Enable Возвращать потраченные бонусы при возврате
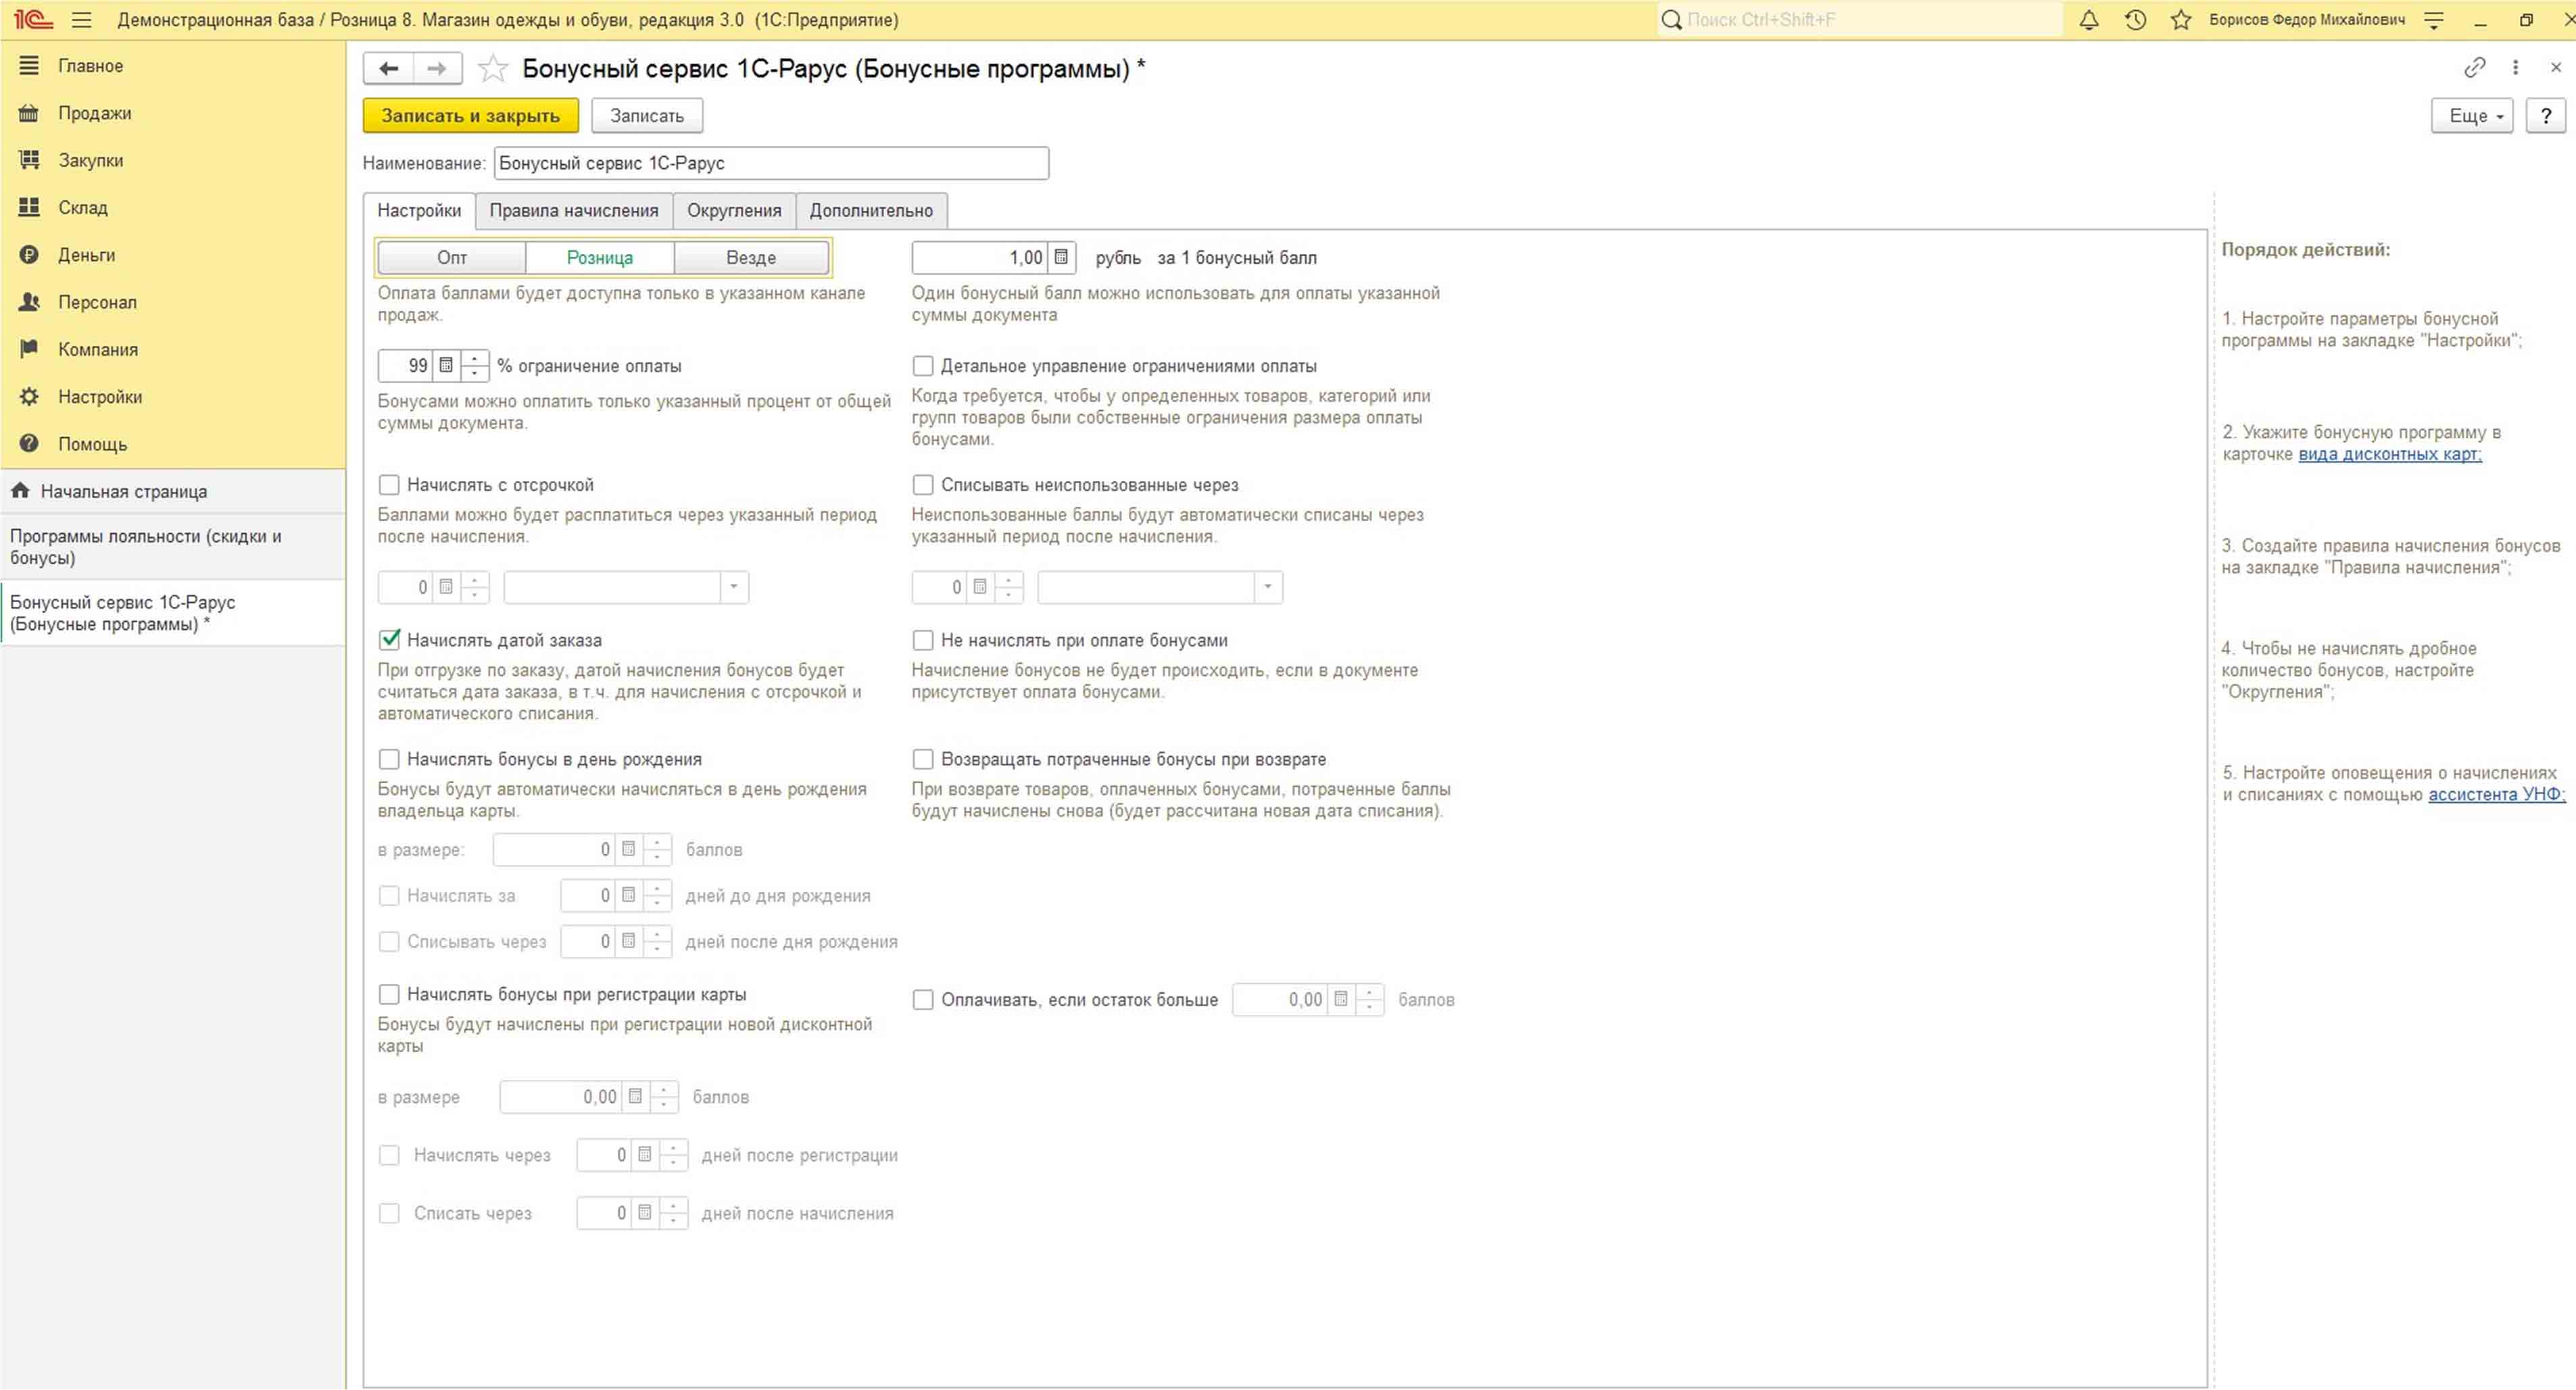This screenshot has height=1390, width=2576. [922, 759]
